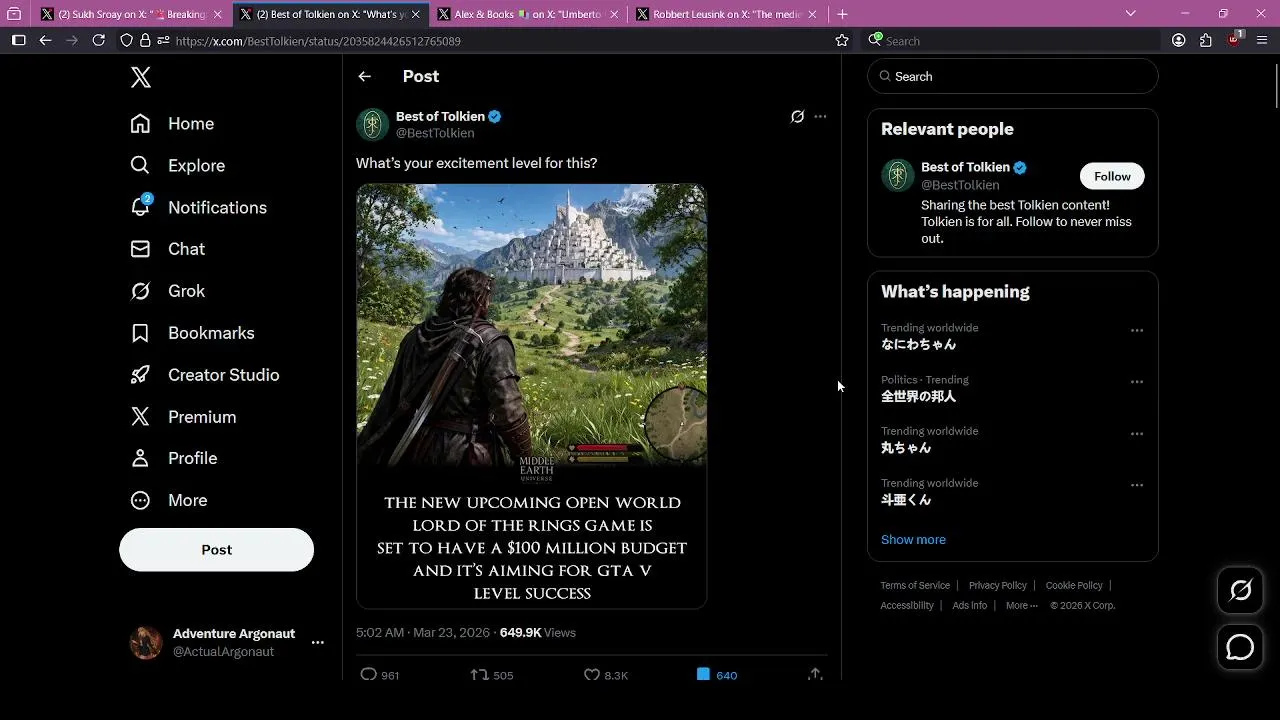The height and width of the screenshot is (720, 1280).
Task: Open more options for 丸ちゃん trend
Action: pyautogui.click(x=1137, y=434)
